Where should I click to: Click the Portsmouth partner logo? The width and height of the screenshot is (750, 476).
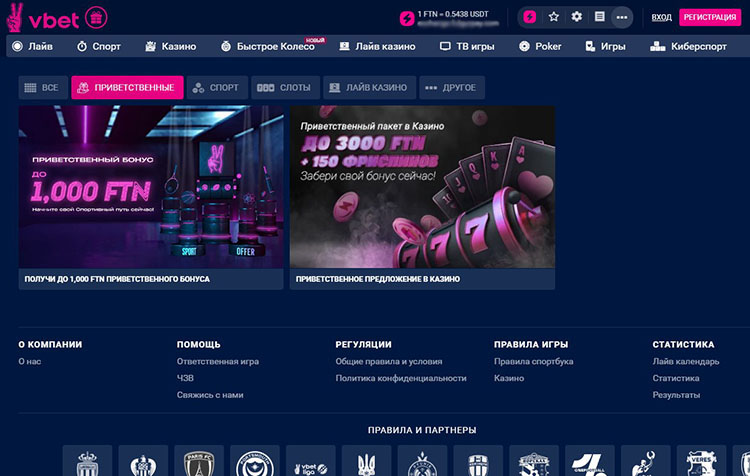click(x=255, y=462)
